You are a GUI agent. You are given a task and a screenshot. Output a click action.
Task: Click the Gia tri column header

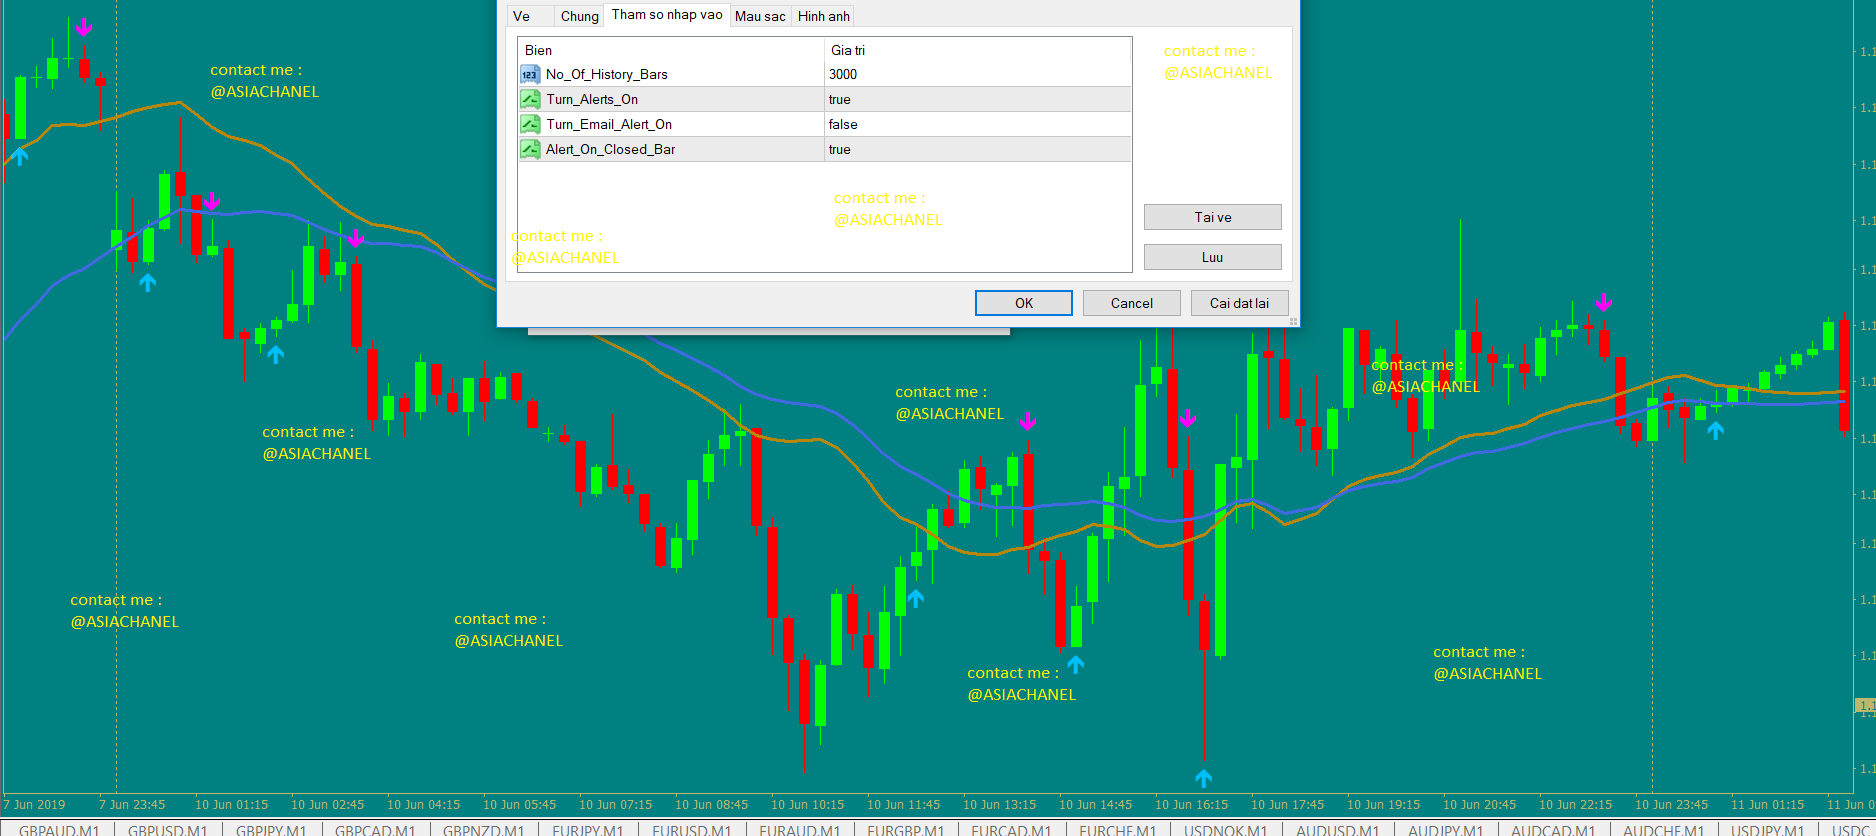click(x=977, y=50)
